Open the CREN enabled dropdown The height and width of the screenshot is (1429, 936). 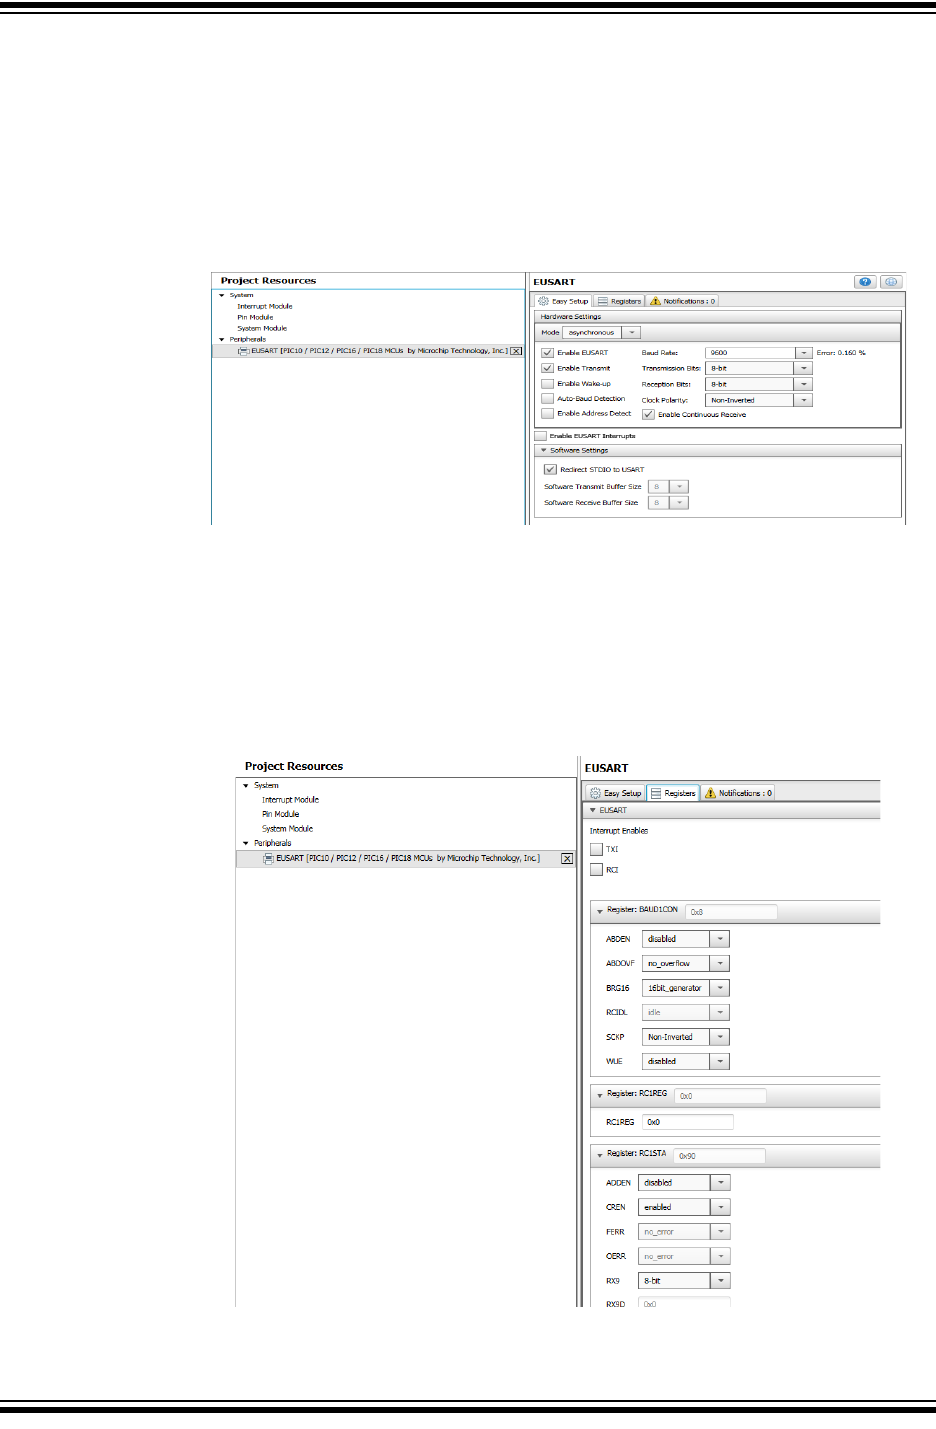[x=721, y=1208]
